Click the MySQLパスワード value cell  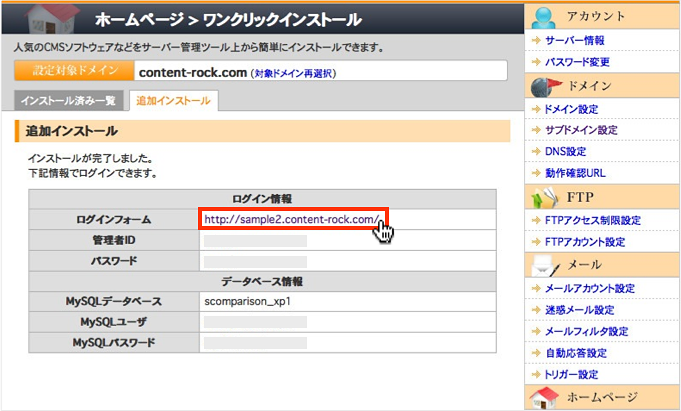tap(348, 343)
